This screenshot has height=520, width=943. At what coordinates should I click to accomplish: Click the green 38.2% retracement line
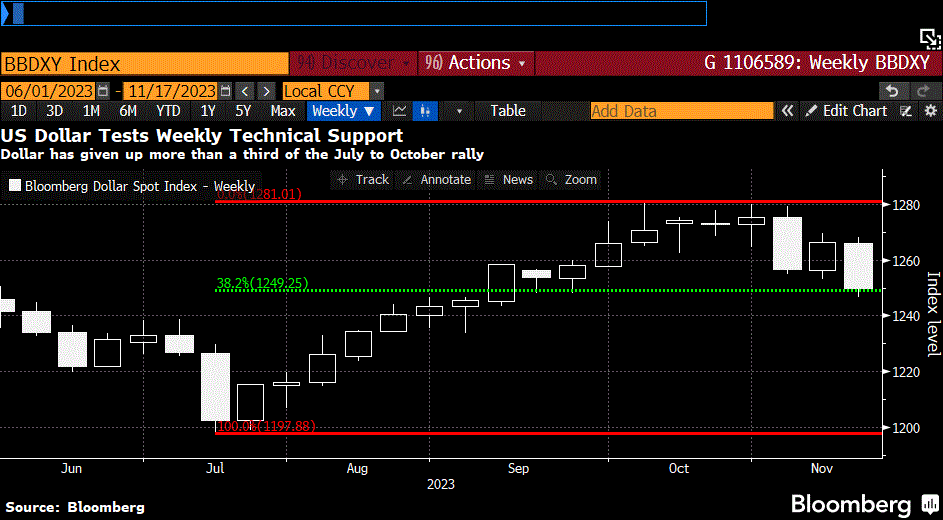[548, 290]
